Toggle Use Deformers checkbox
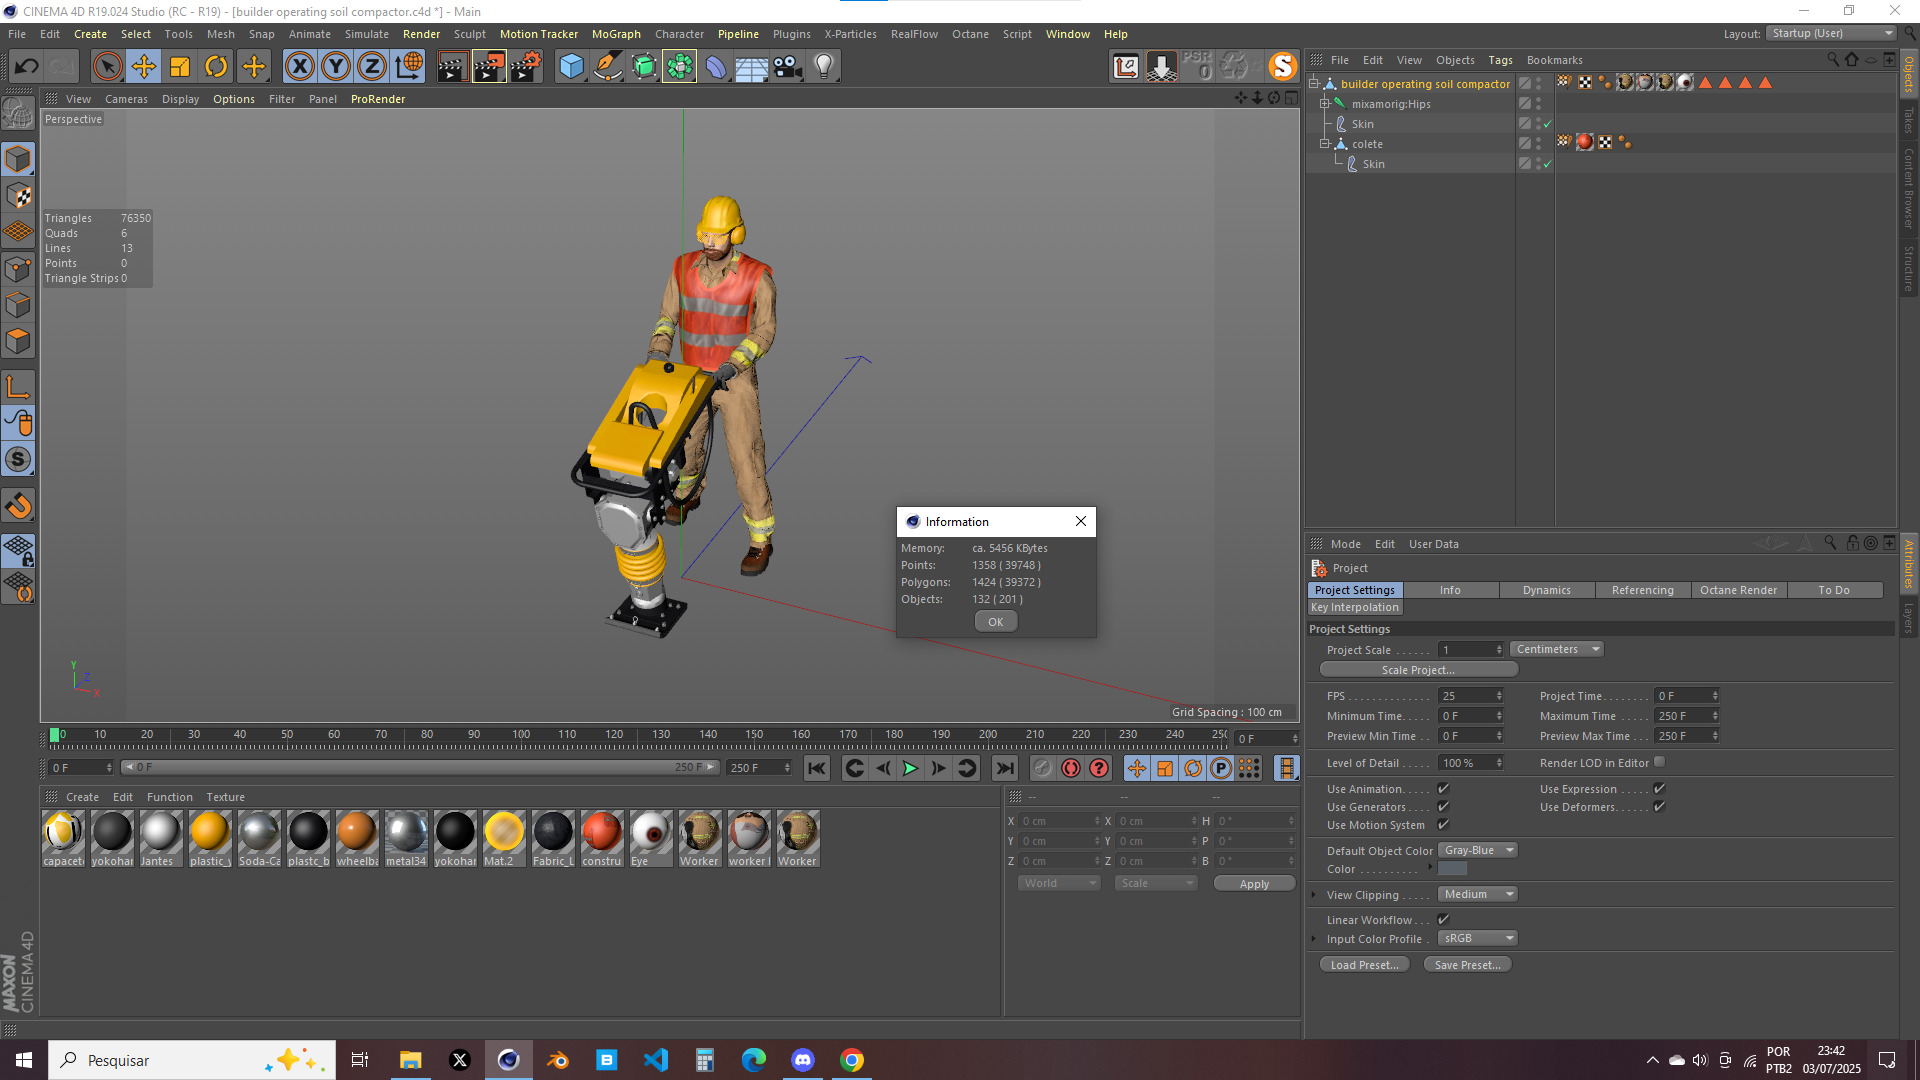This screenshot has height=1080, width=1920. (x=1659, y=807)
